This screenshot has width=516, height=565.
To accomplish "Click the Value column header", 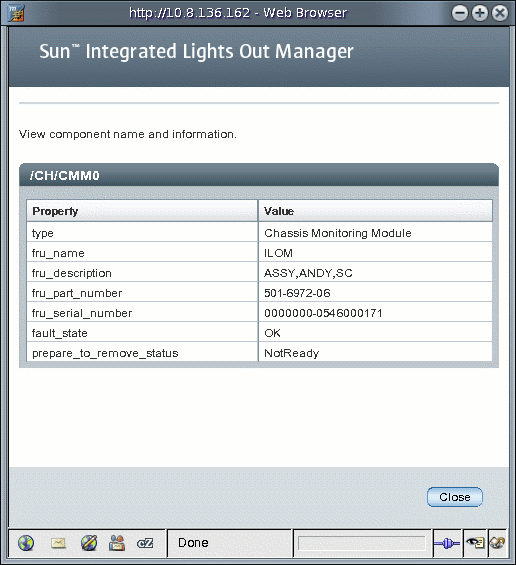I will [x=375, y=211].
